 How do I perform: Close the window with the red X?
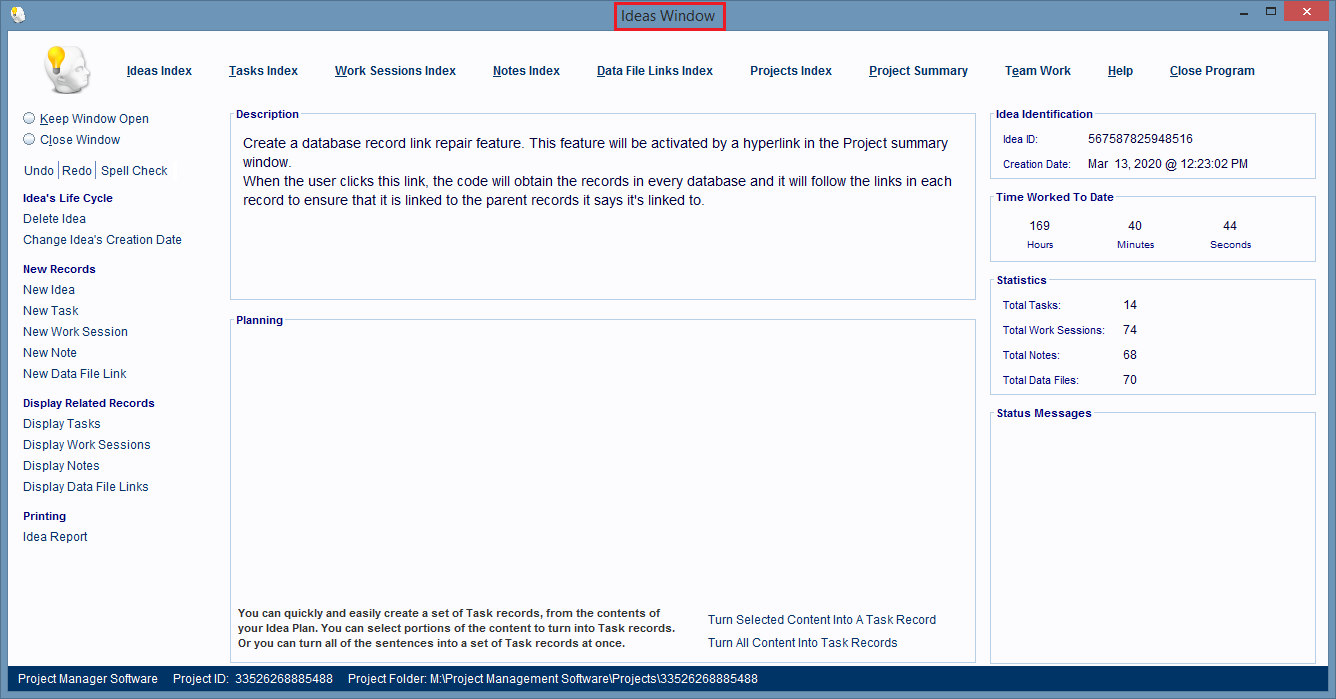pyautogui.click(x=1308, y=11)
